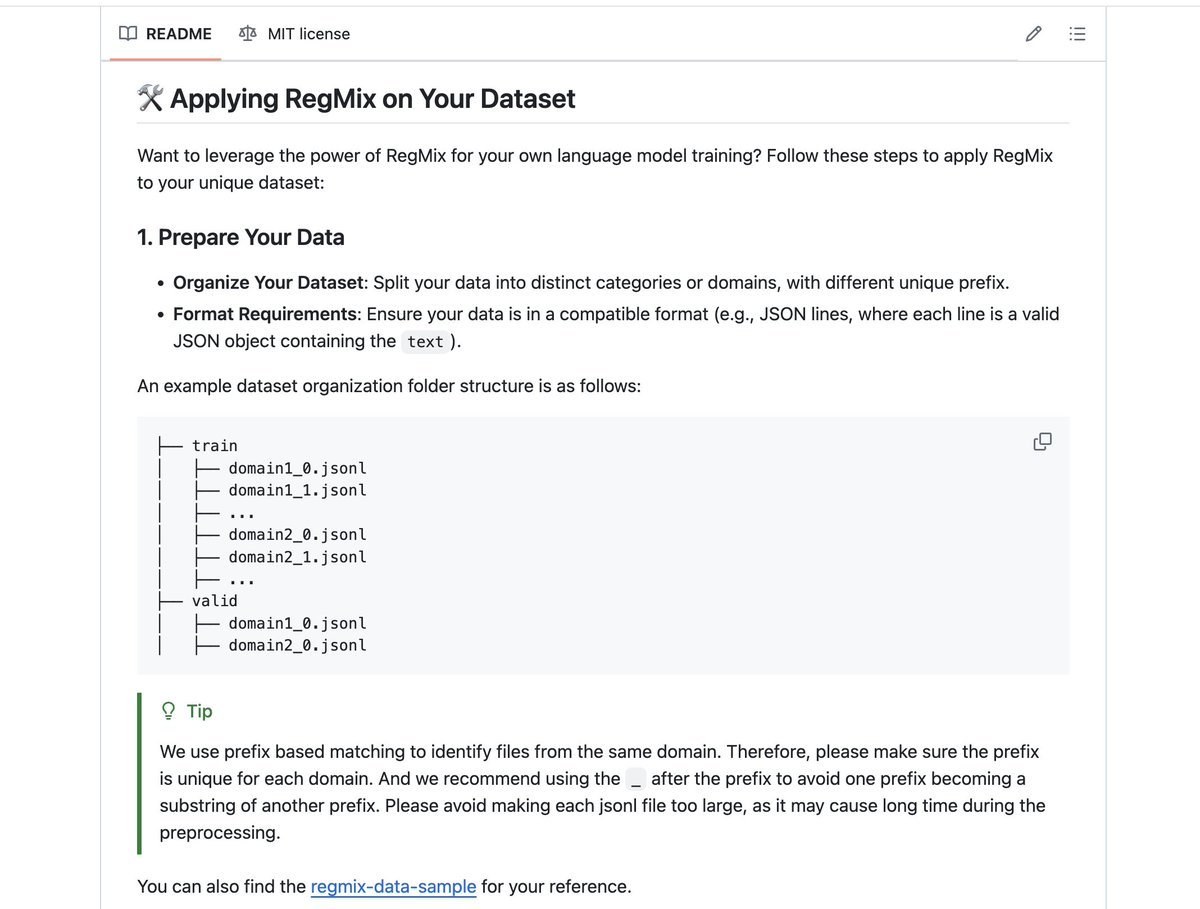Click the inline underscore code in Tip
The image size is (1200, 909).
click(x=636, y=779)
